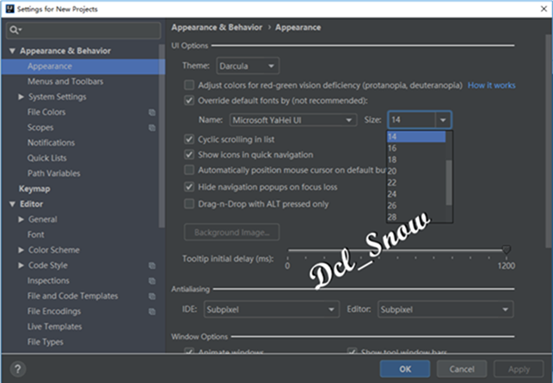
Task: Enable Automatically position mouse cursor checkbox
Action: (189, 170)
